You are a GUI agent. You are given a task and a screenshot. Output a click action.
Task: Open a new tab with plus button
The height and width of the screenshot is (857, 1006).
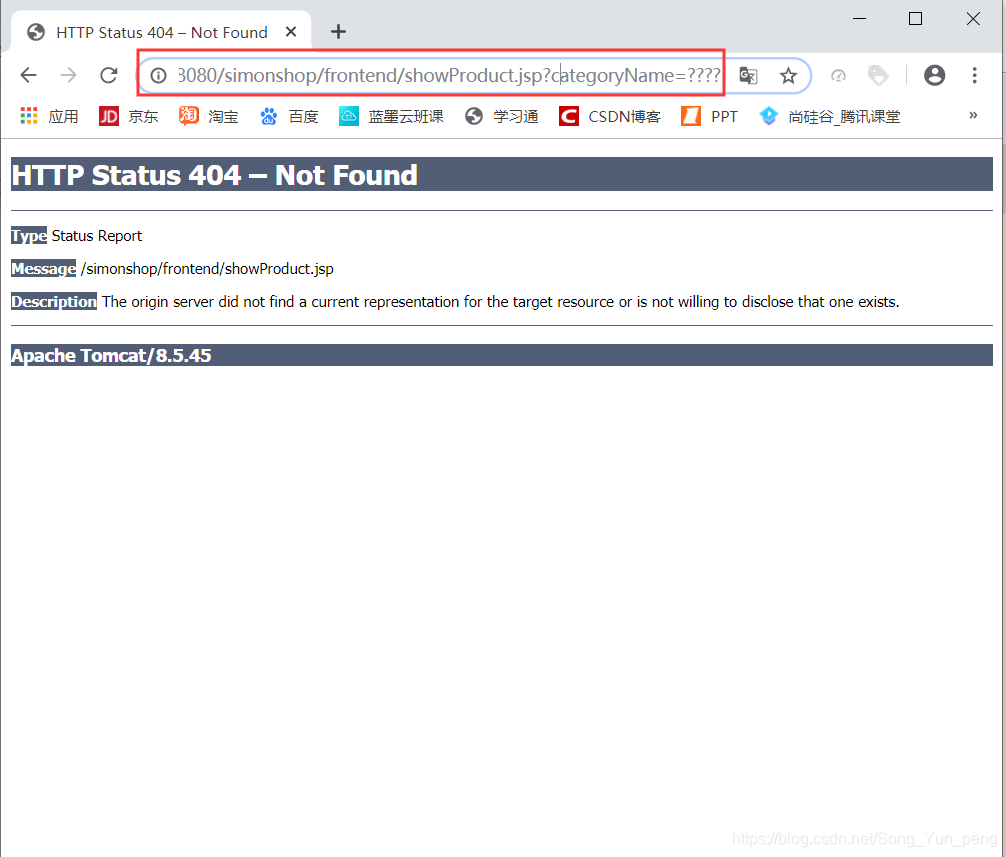(338, 31)
